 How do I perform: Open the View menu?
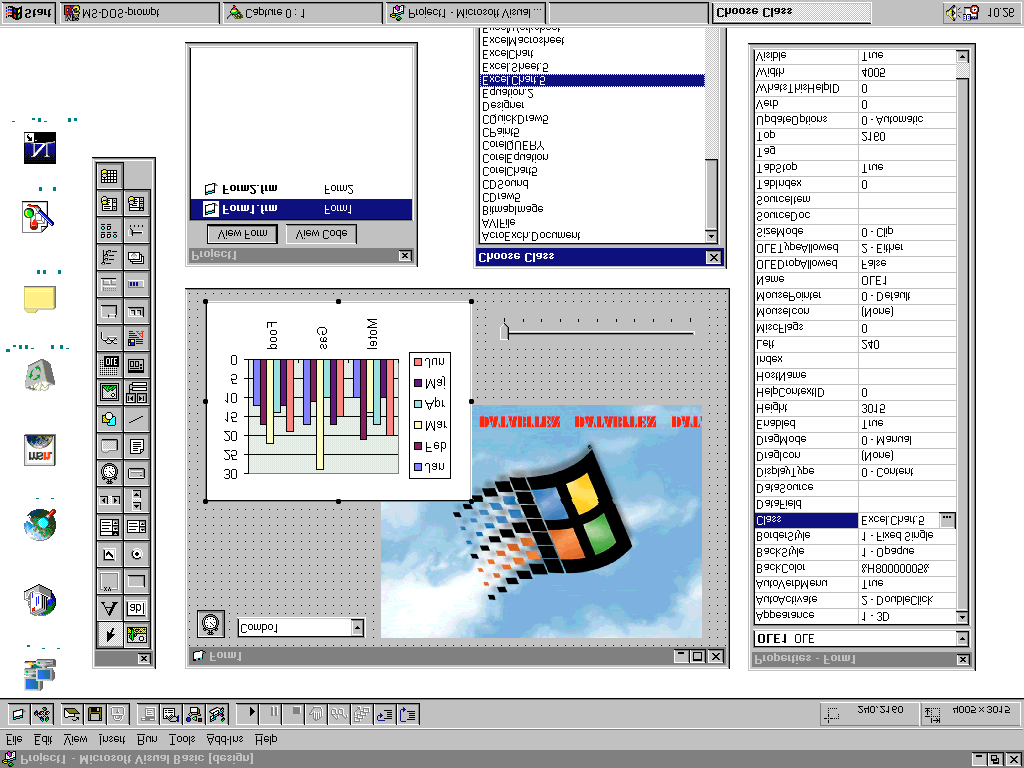pyautogui.click(x=75, y=739)
